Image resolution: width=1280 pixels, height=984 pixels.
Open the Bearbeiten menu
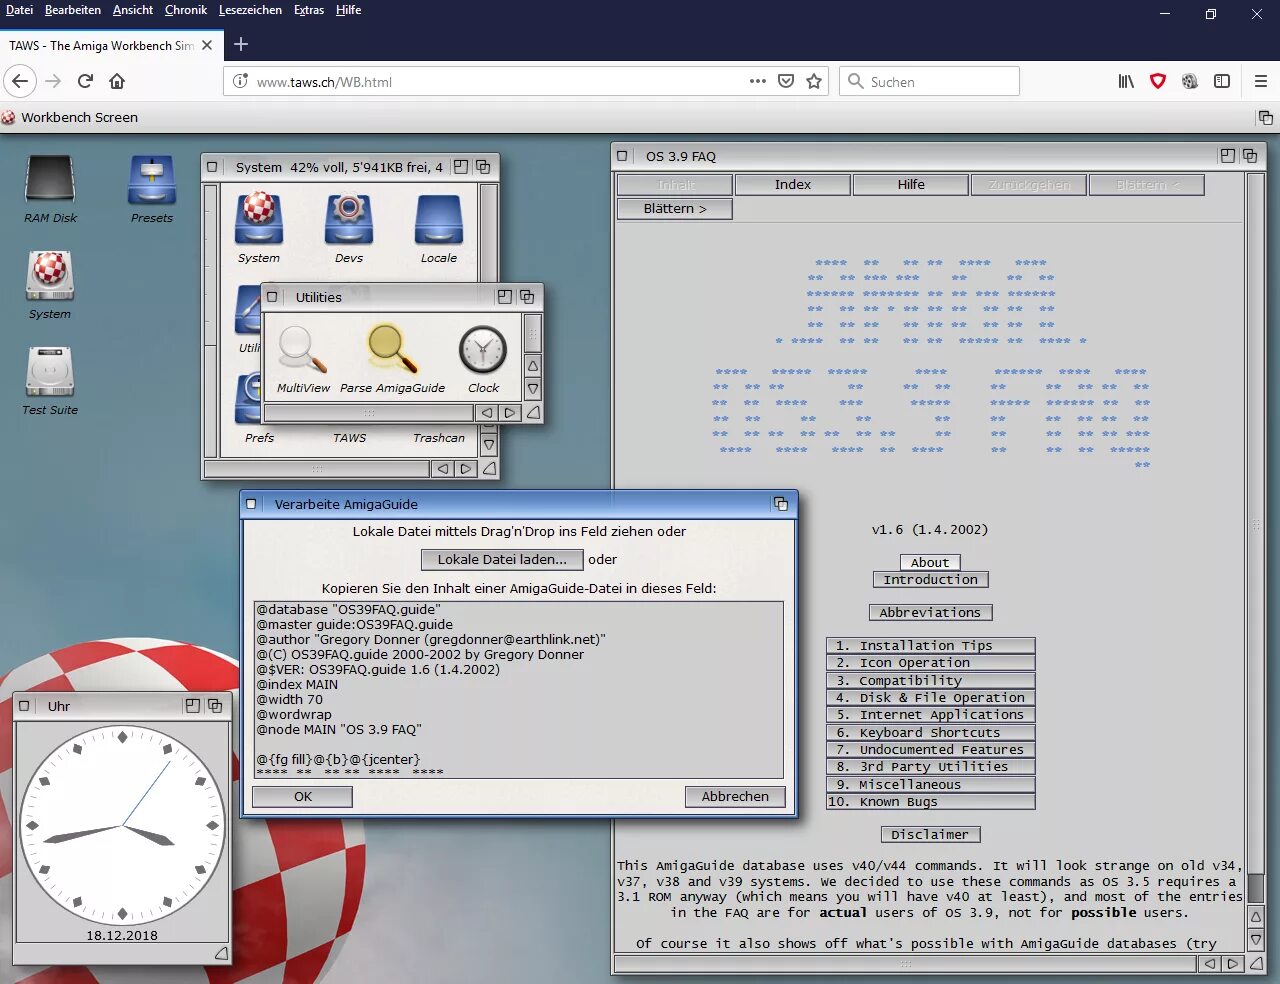pos(73,10)
